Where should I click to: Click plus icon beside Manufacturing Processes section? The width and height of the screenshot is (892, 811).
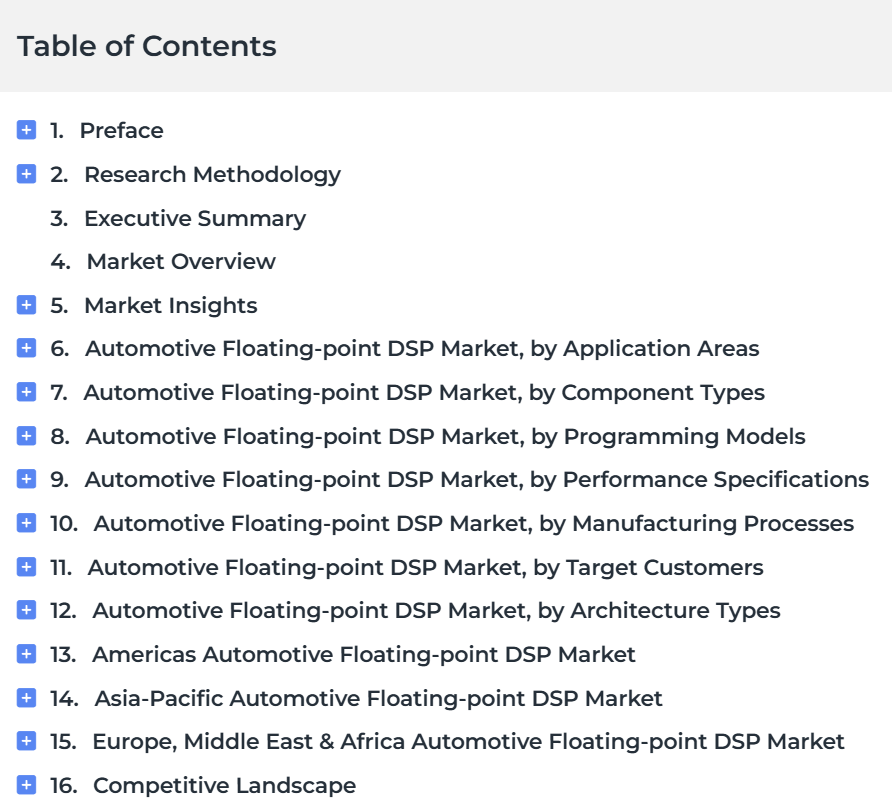(x=26, y=523)
